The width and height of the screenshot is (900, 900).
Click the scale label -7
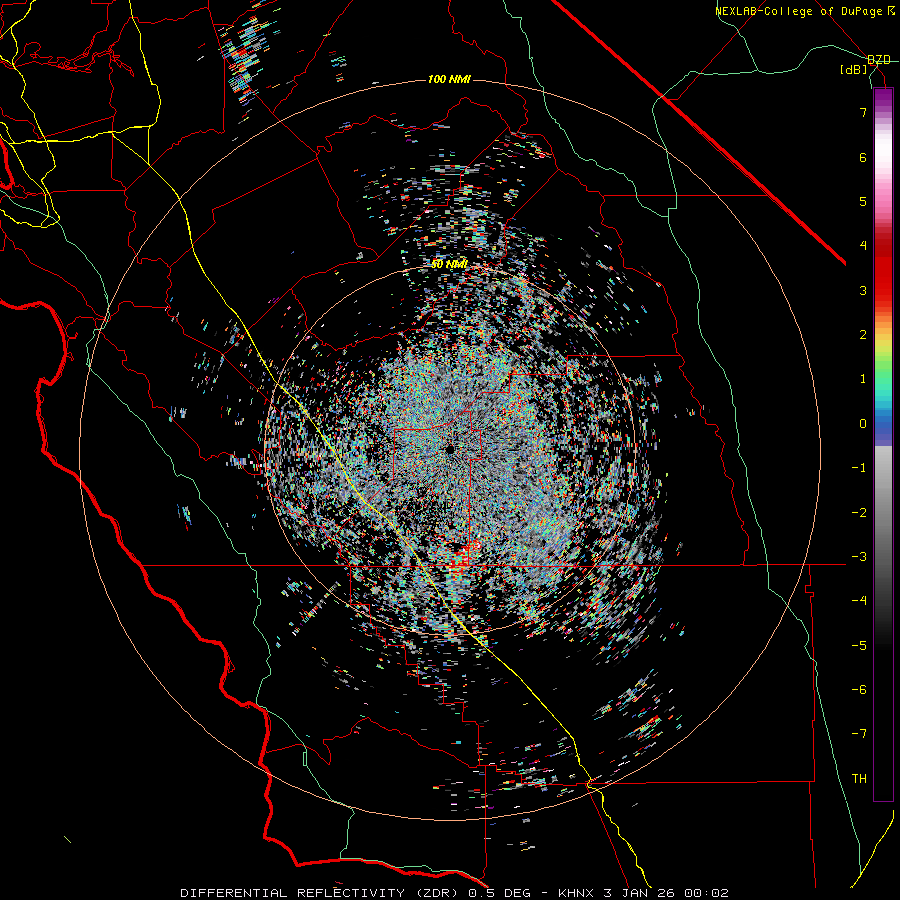tap(859, 734)
